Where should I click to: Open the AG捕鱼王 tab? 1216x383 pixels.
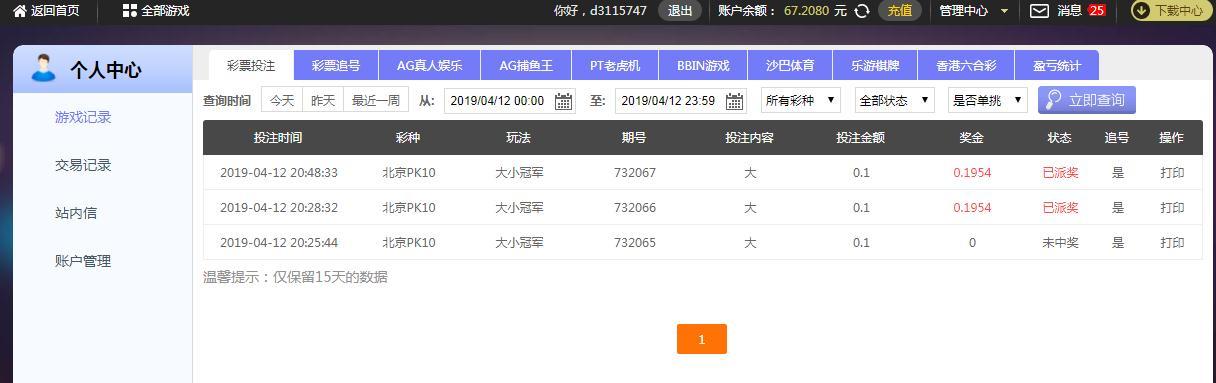526,66
